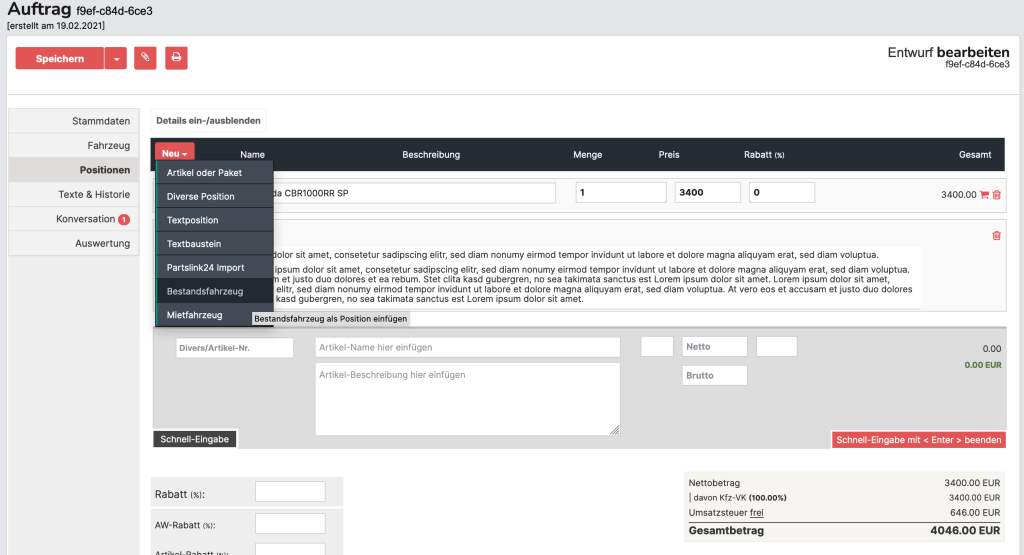Click shopping cart icon beside 3400.00
The image size is (1024, 555).
point(984,195)
